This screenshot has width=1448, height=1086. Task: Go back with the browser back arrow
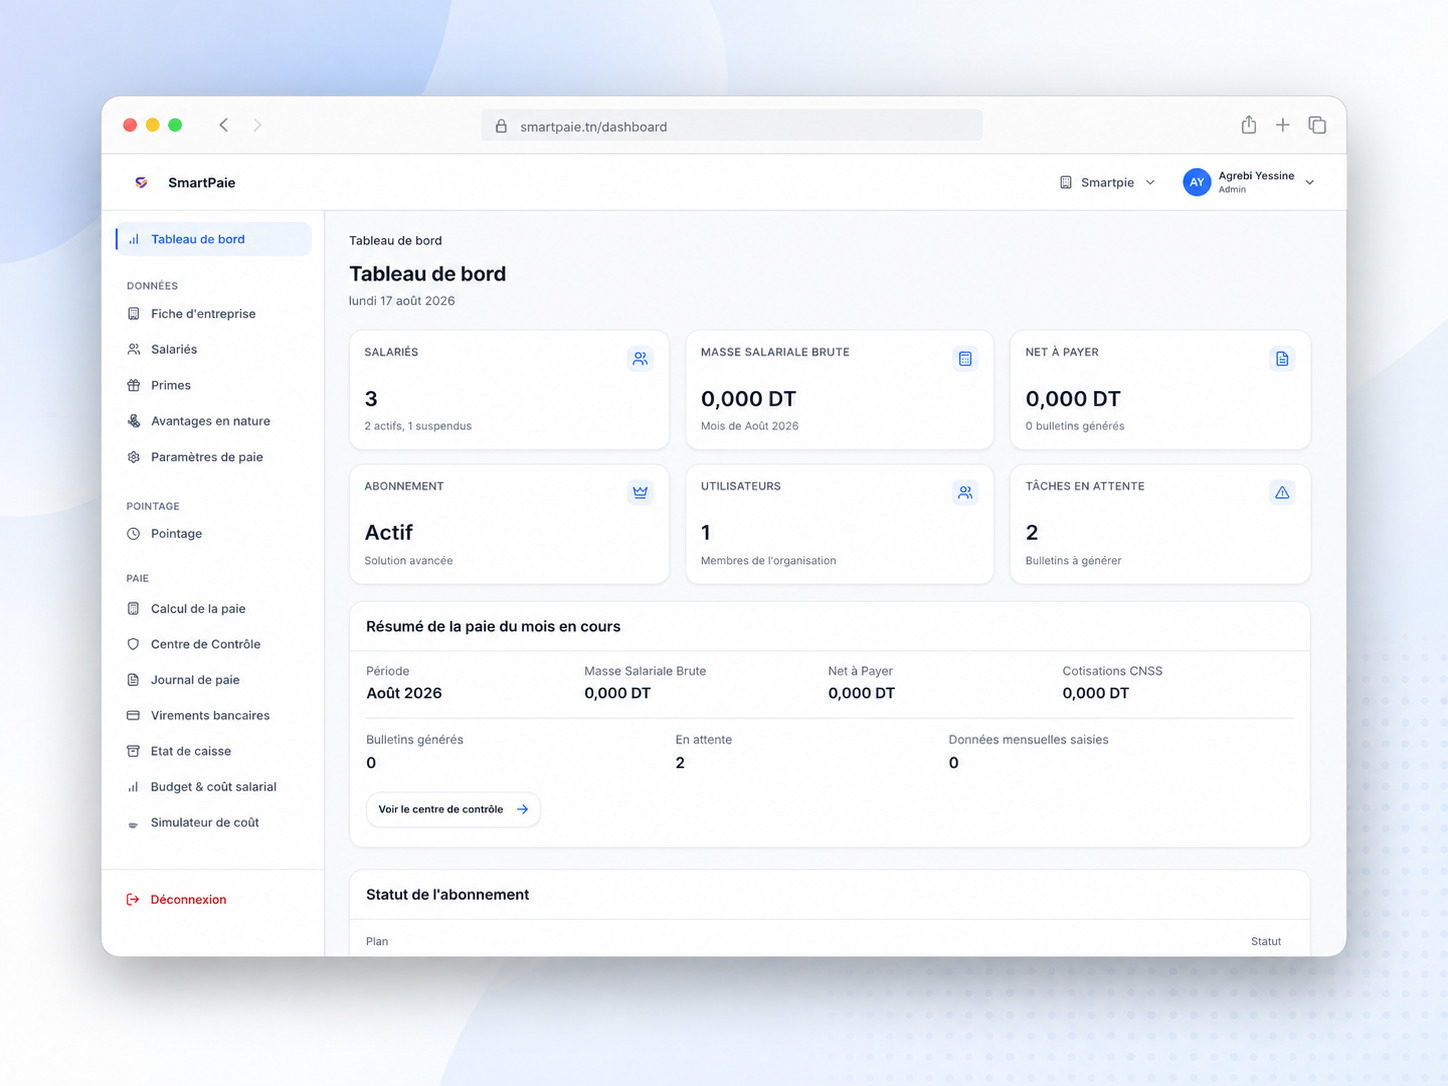pyautogui.click(x=224, y=125)
